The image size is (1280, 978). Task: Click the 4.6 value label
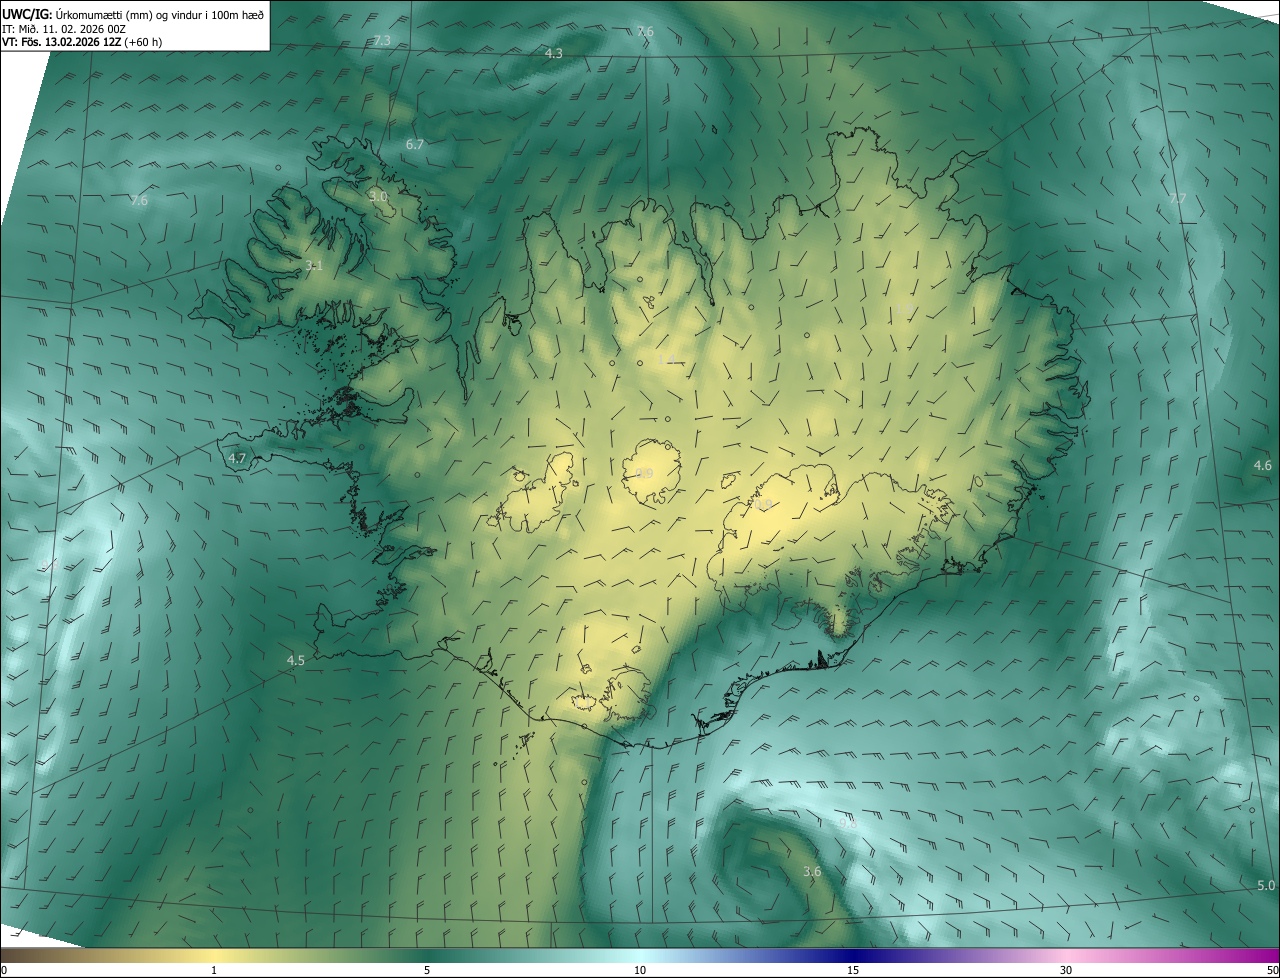[1263, 465]
